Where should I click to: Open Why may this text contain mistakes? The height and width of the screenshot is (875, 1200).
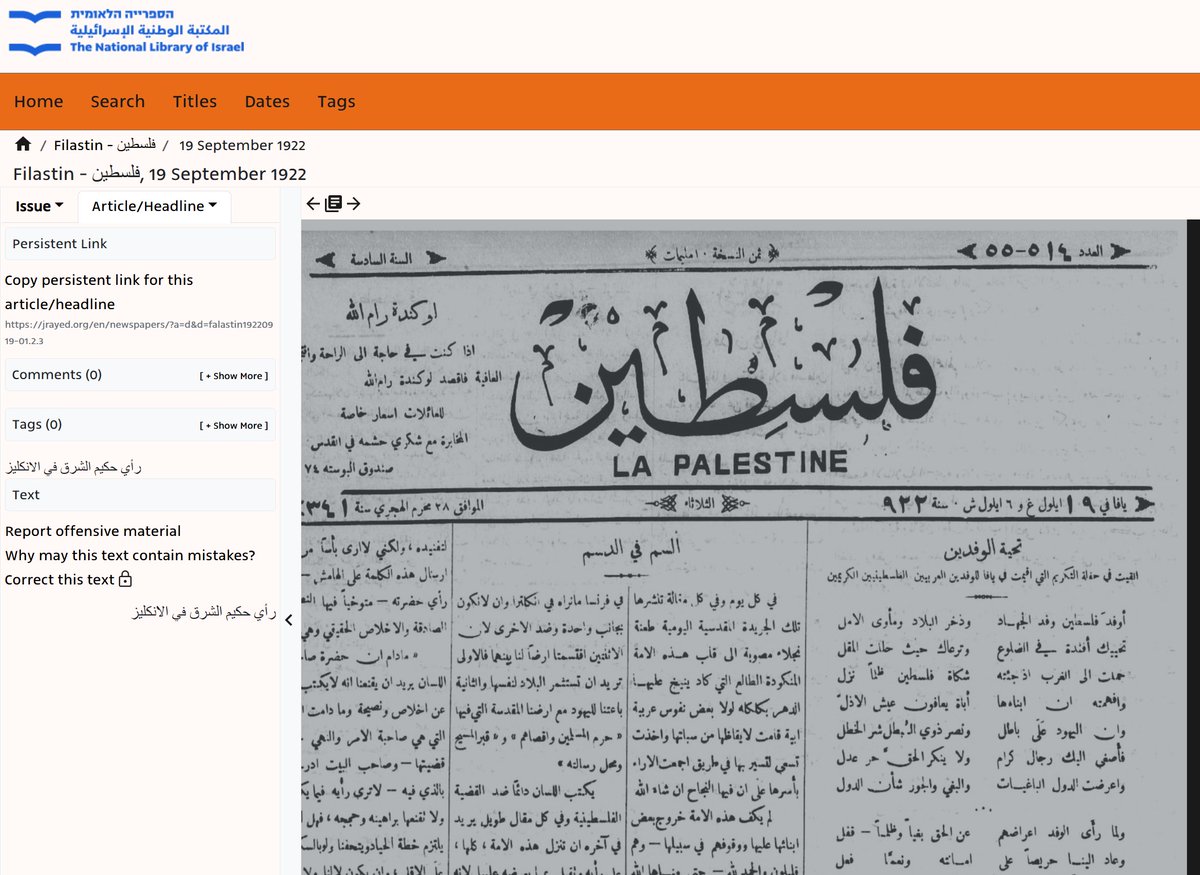click(130, 555)
